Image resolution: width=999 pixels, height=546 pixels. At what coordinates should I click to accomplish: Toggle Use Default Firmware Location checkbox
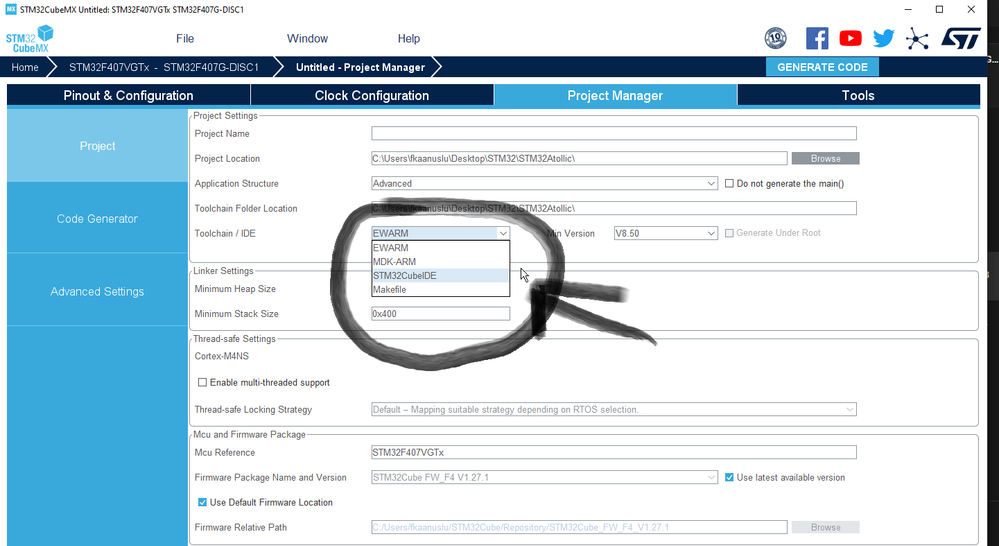click(x=202, y=502)
